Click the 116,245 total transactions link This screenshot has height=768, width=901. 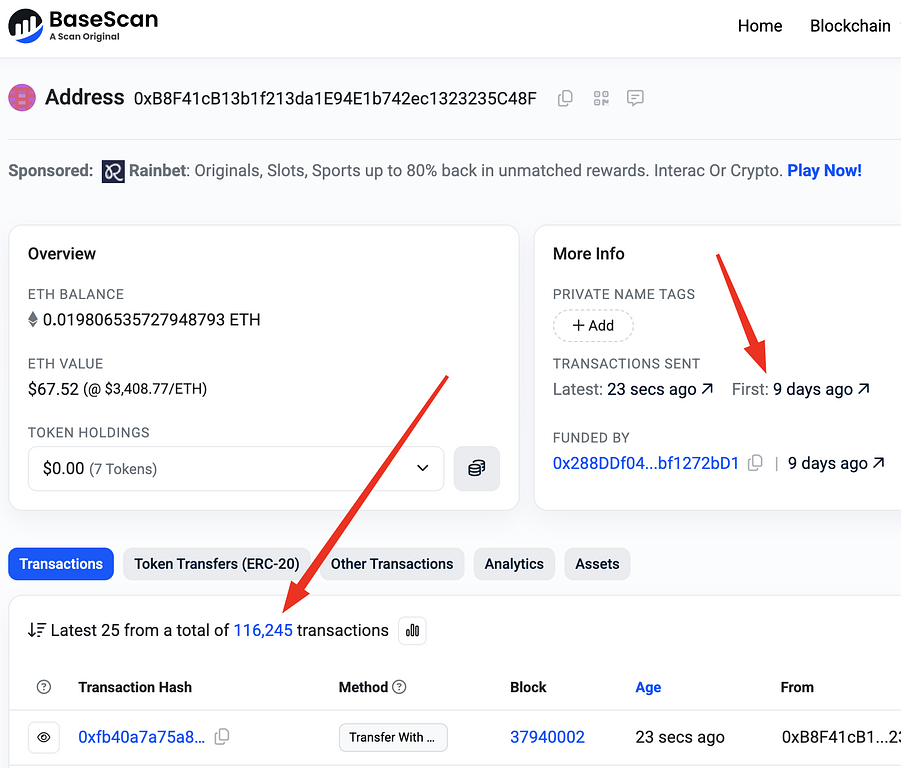(263, 630)
